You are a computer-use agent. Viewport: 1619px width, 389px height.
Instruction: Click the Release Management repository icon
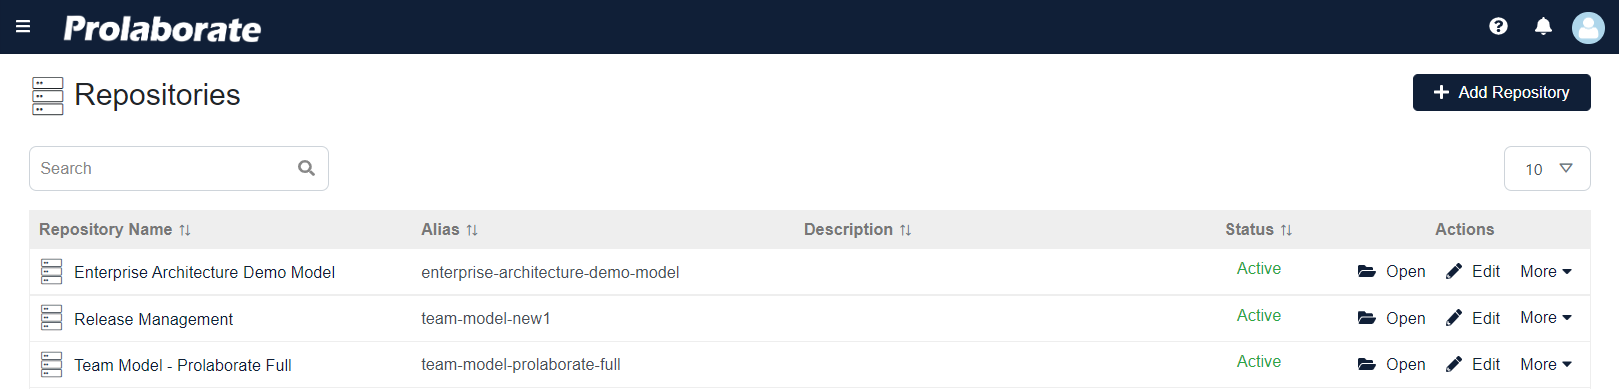[52, 318]
